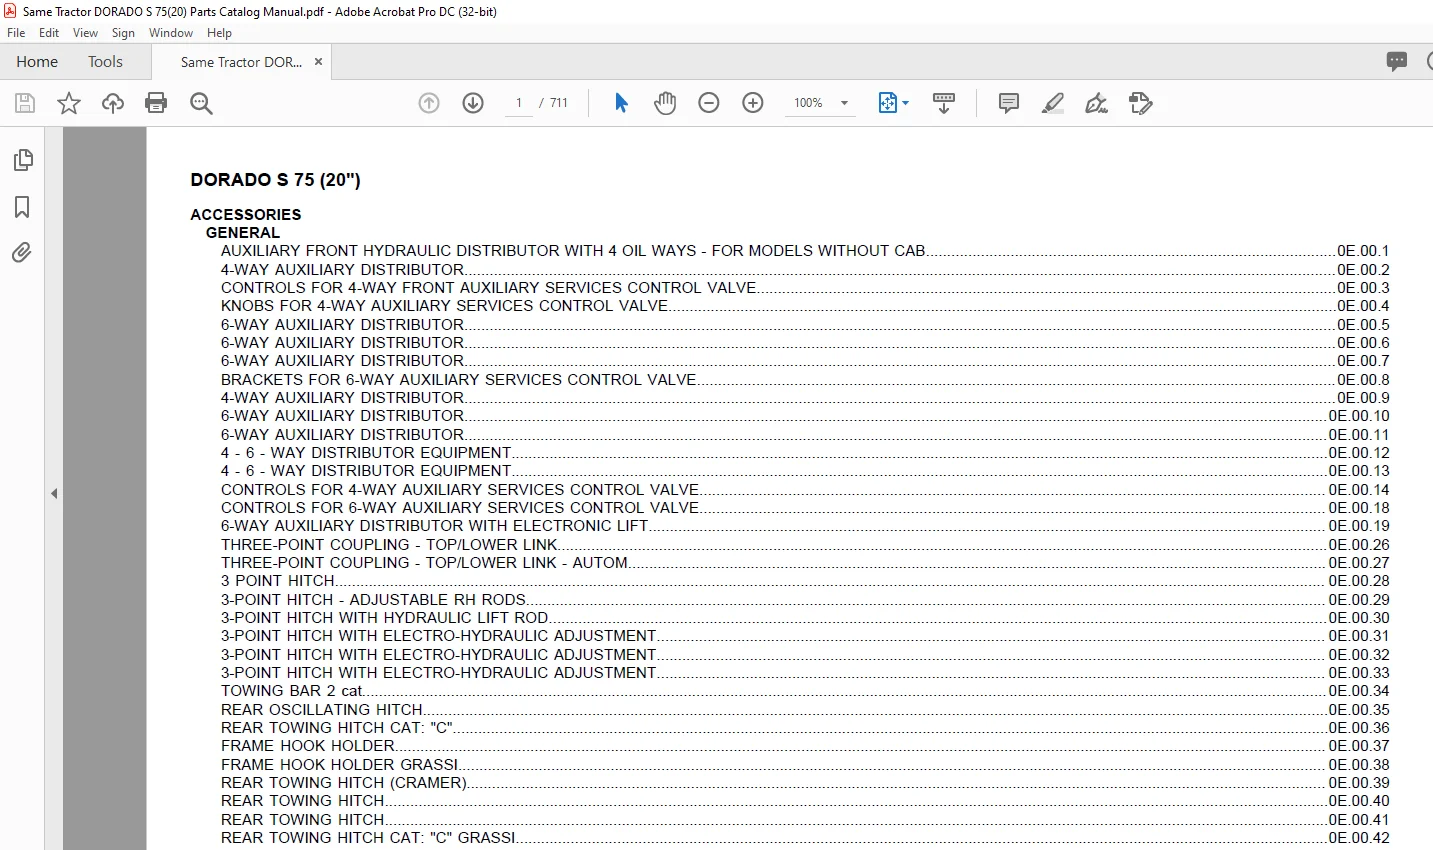Click page reference 0E.00.26
Image resolution: width=1433 pixels, height=850 pixels.
coord(1359,545)
